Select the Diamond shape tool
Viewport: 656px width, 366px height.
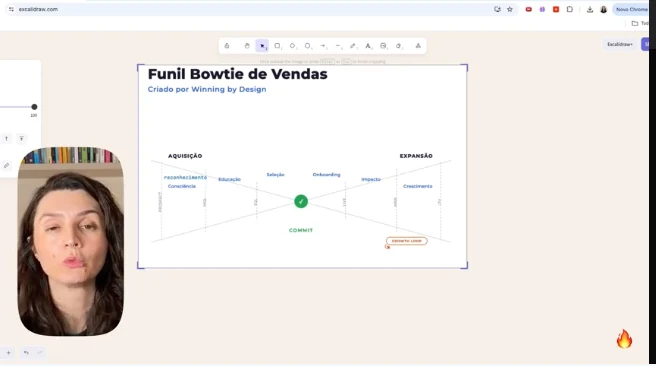pyautogui.click(x=292, y=46)
